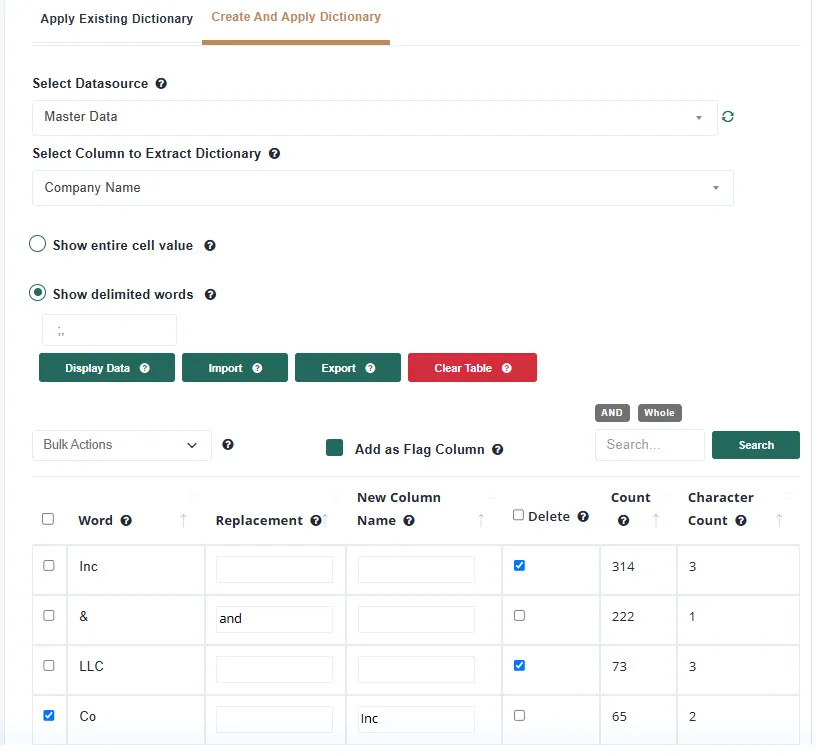816x756 pixels.
Task: Sort by Word column arrow
Action: pyautogui.click(x=183, y=520)
